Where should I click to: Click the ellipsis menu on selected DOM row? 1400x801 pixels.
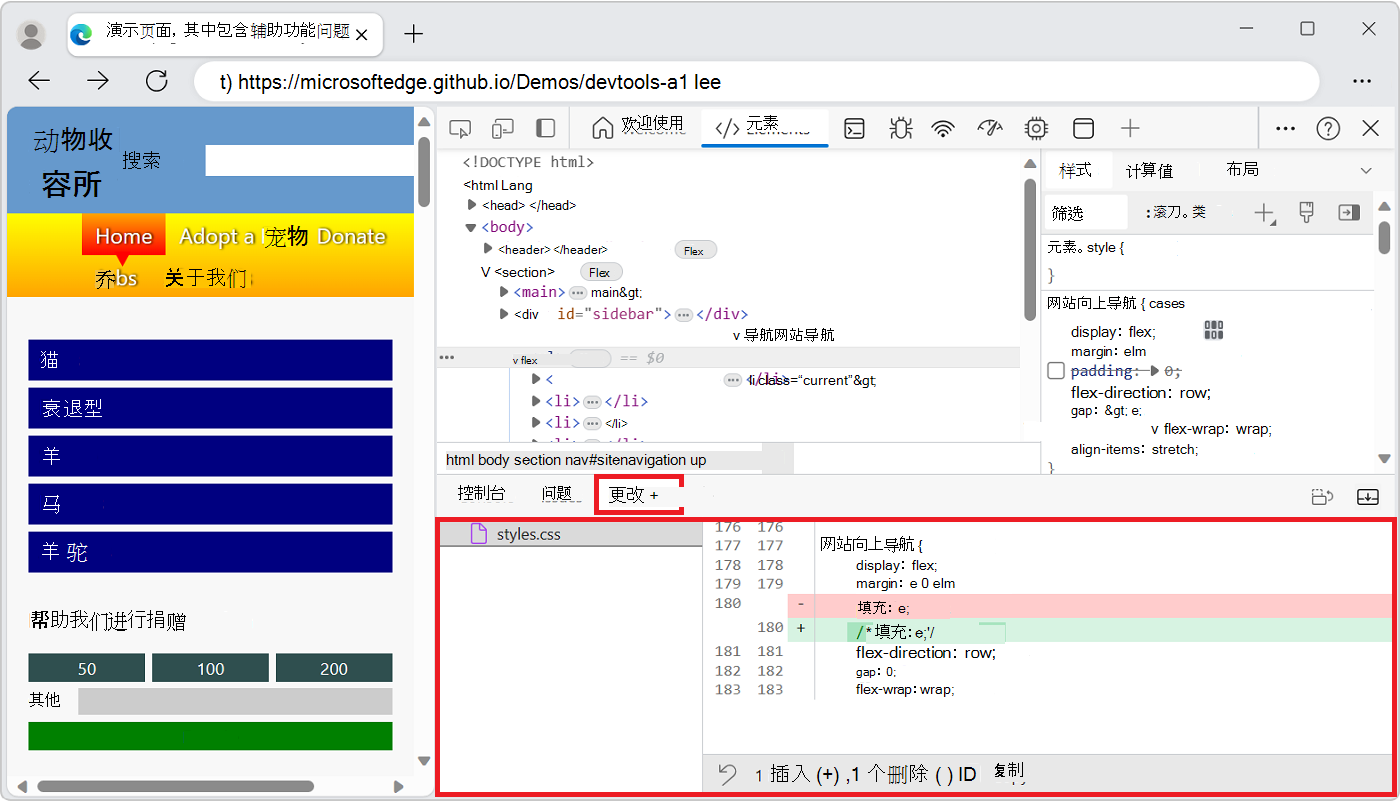(x=447, y=357)
